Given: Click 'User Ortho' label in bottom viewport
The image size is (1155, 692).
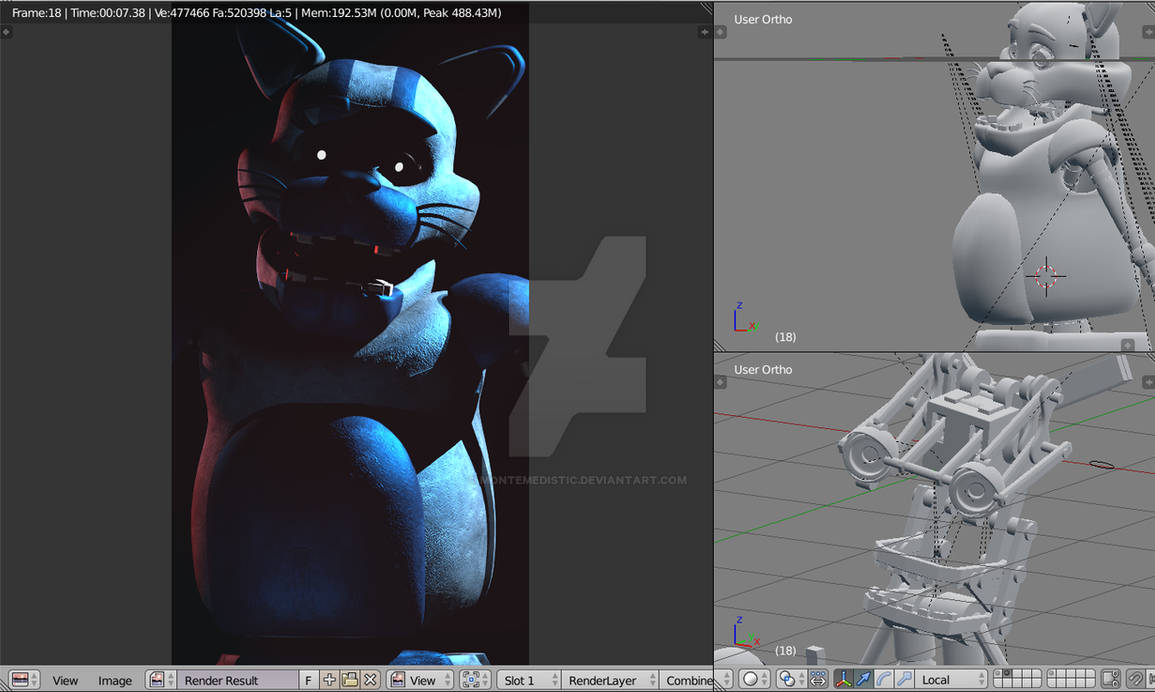Looking at the screenshot, I should 763,369.
